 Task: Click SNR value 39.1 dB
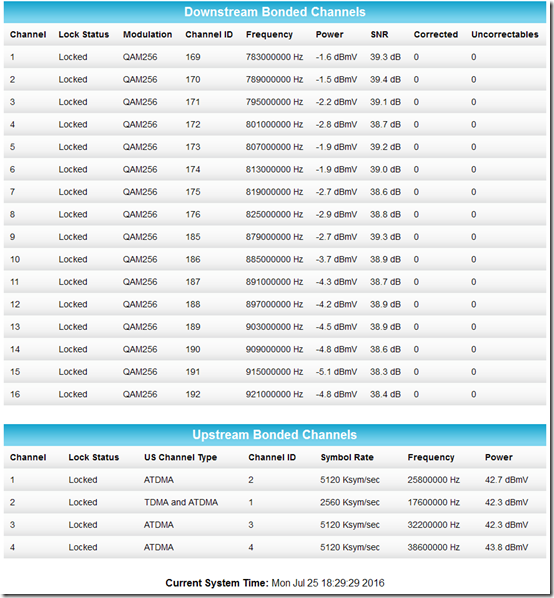point(385,102)
